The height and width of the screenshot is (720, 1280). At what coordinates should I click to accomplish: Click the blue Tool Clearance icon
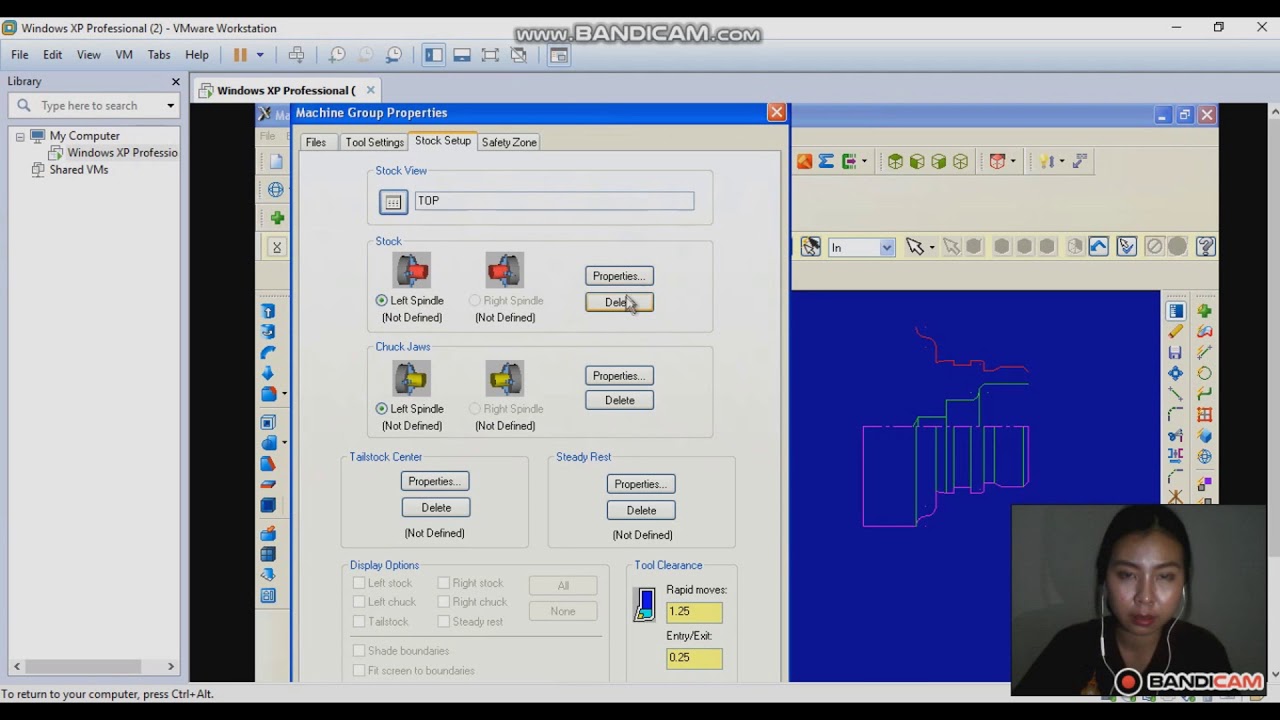pos(646,604)
